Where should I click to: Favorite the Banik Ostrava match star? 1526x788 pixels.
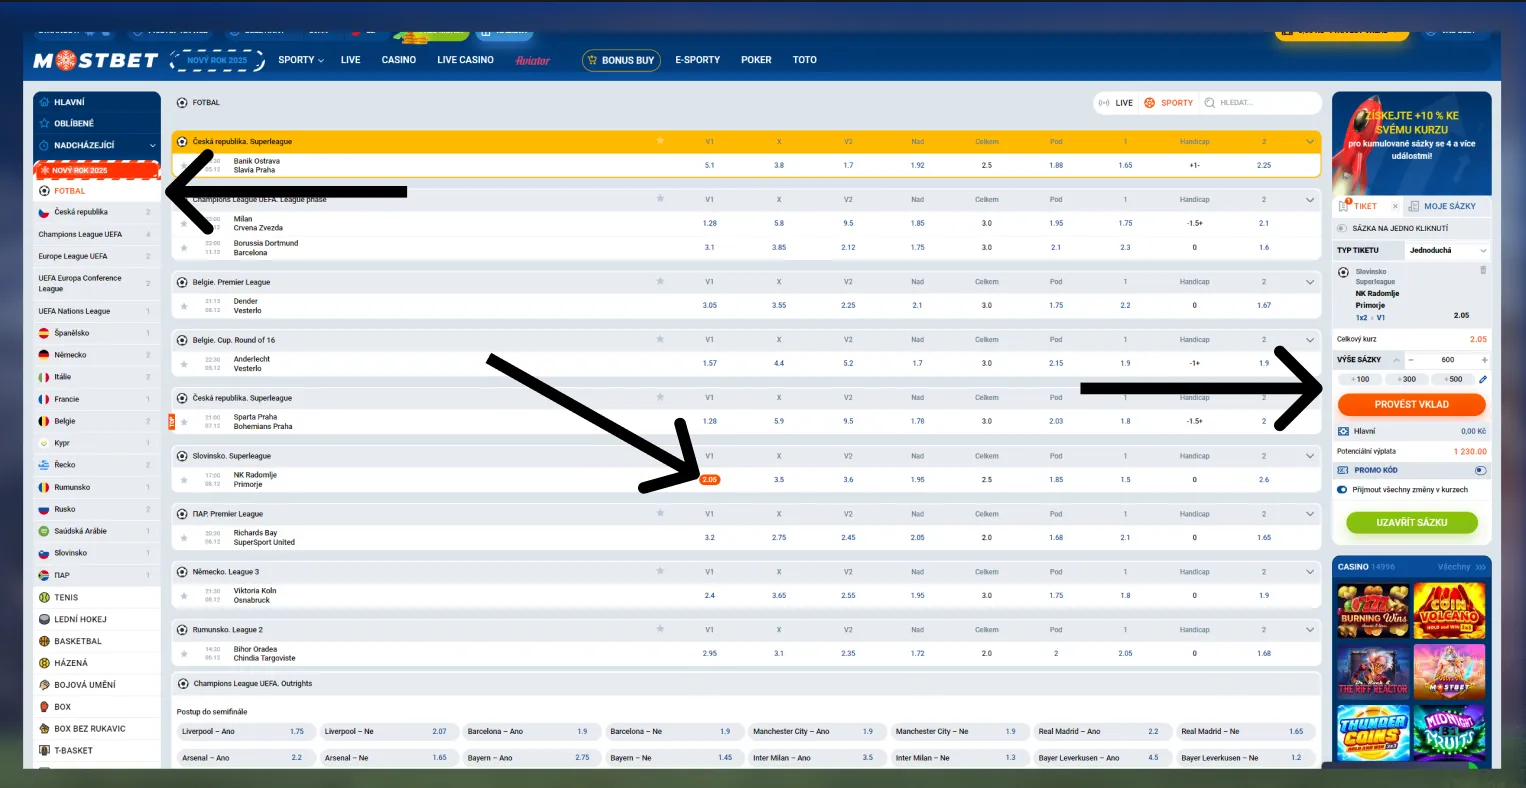184,165
